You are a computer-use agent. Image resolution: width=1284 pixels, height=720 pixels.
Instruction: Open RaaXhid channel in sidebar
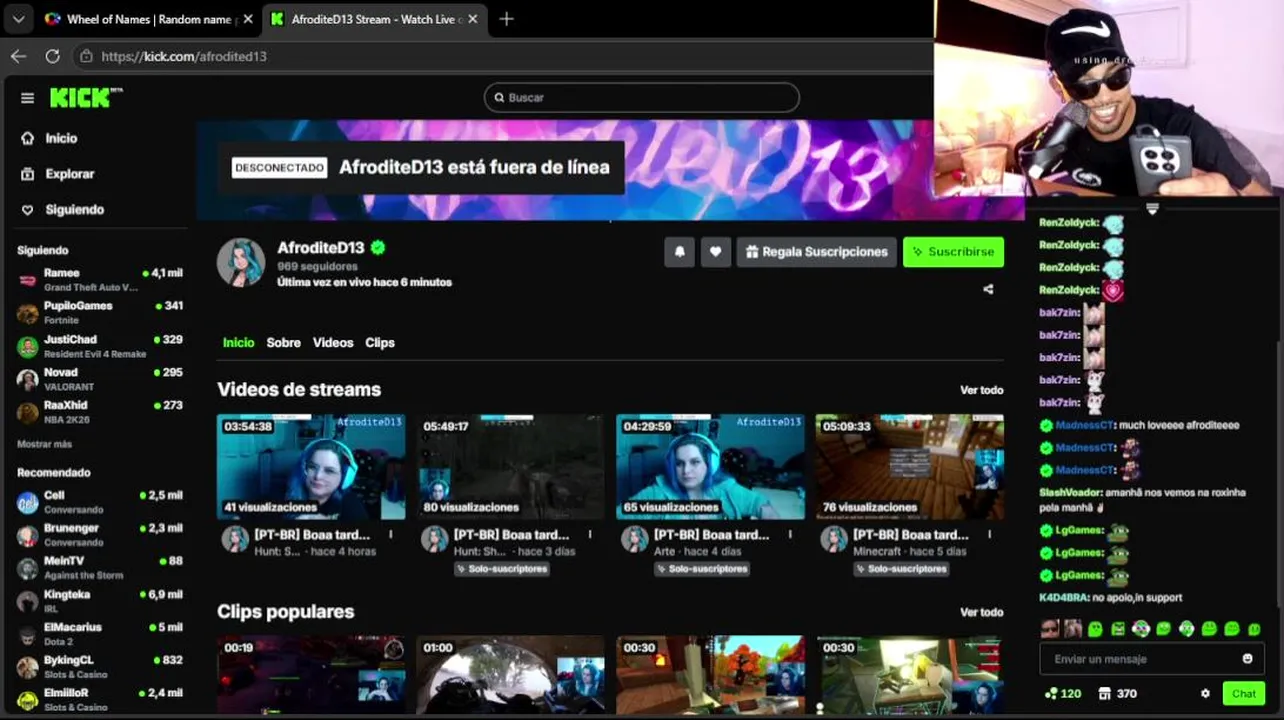pos(100,412)
